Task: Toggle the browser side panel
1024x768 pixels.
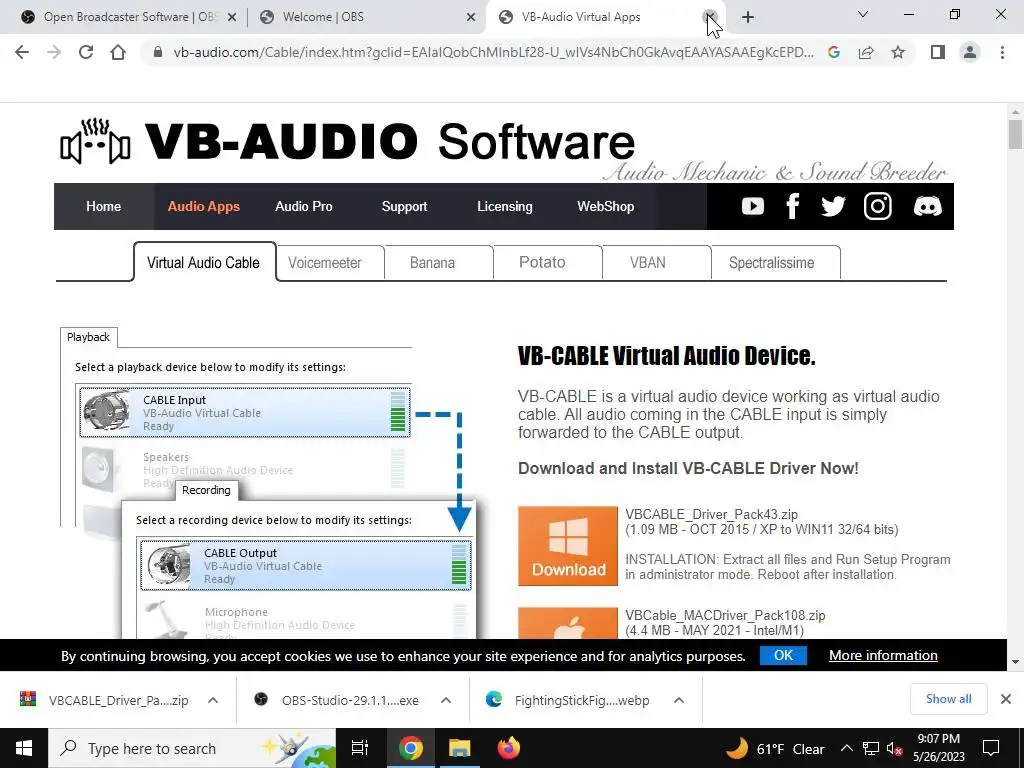Action: coord(938,52)
